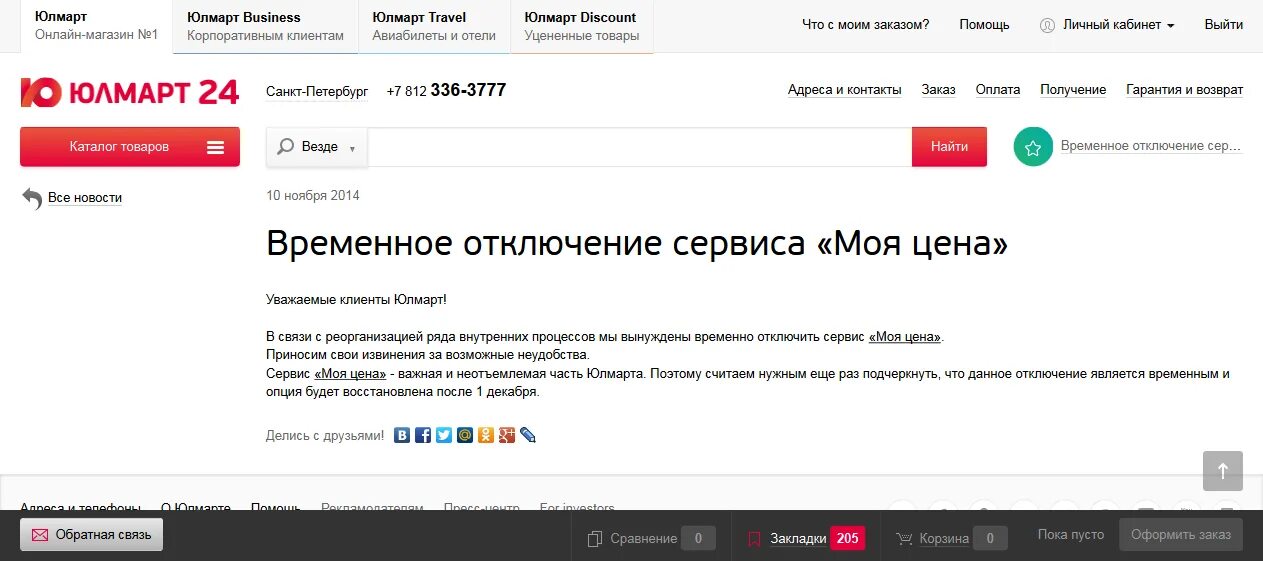Click the Корзина count badge 0
The image size is (1263, 561).
click(x=990, y=539)
